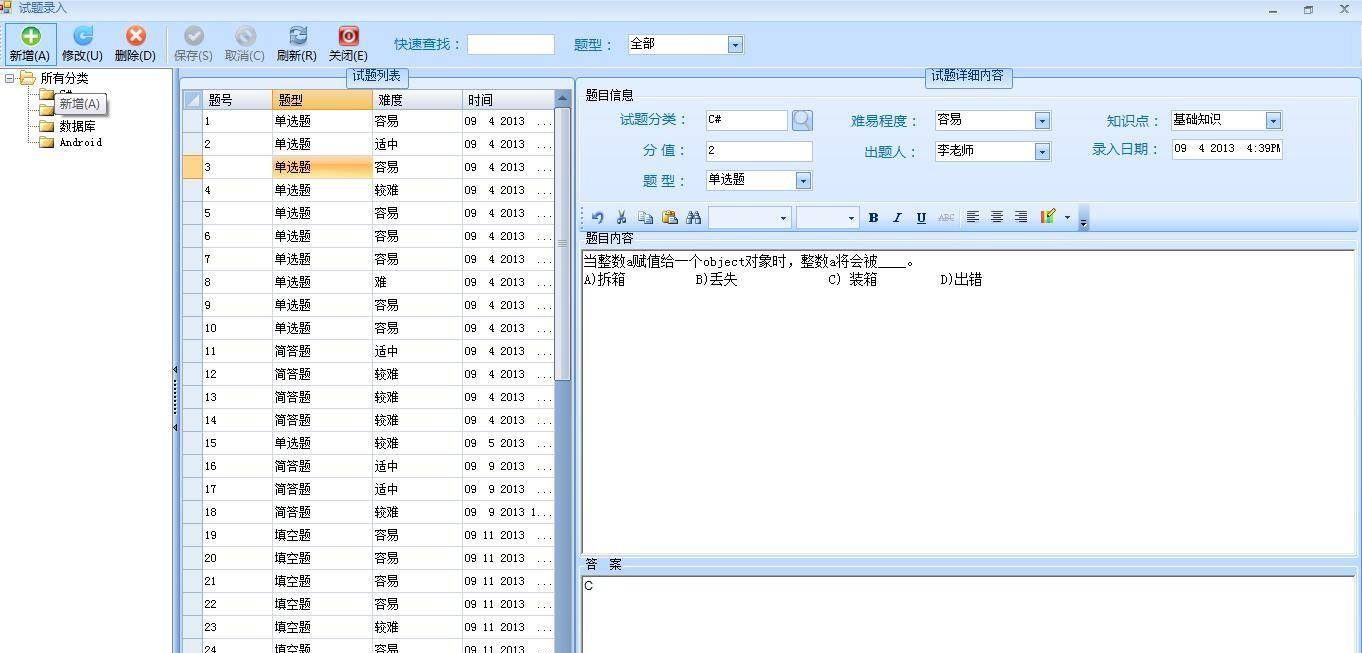The image size is (1362, 653).
Task: Click the 新增(A) add question button
Action: [x=30, y=44]
